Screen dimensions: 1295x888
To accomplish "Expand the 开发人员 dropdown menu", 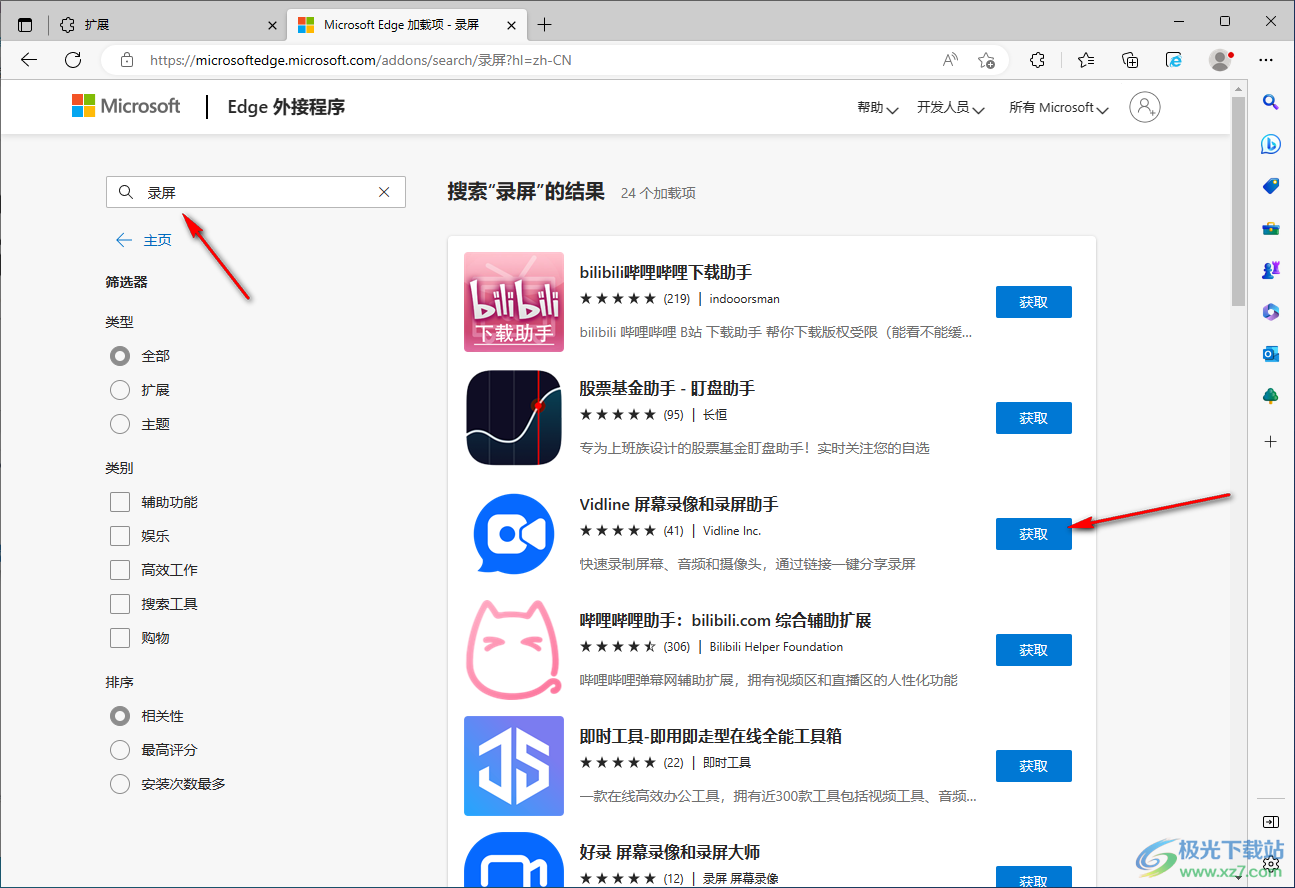I will coord(951,108).
